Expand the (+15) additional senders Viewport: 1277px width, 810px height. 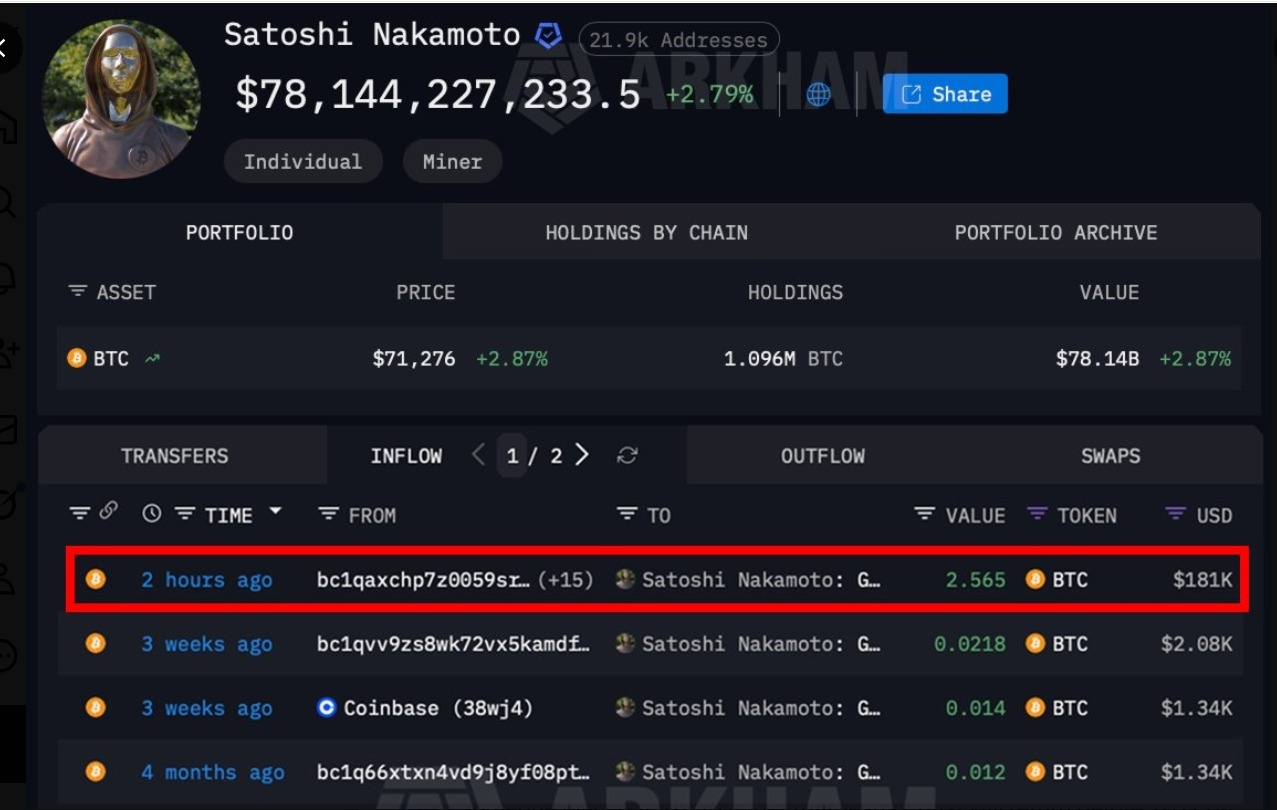[x=566, y=580]
